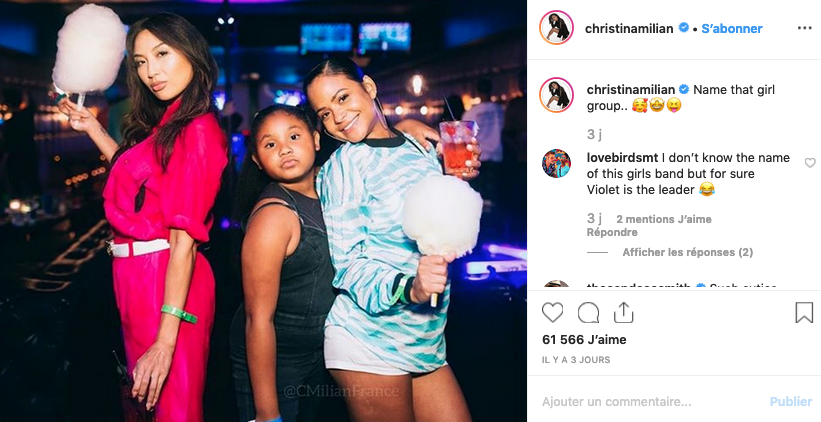821x422 pixels.
Task: Save post with the bookmark icon
Action: [804, 313]
